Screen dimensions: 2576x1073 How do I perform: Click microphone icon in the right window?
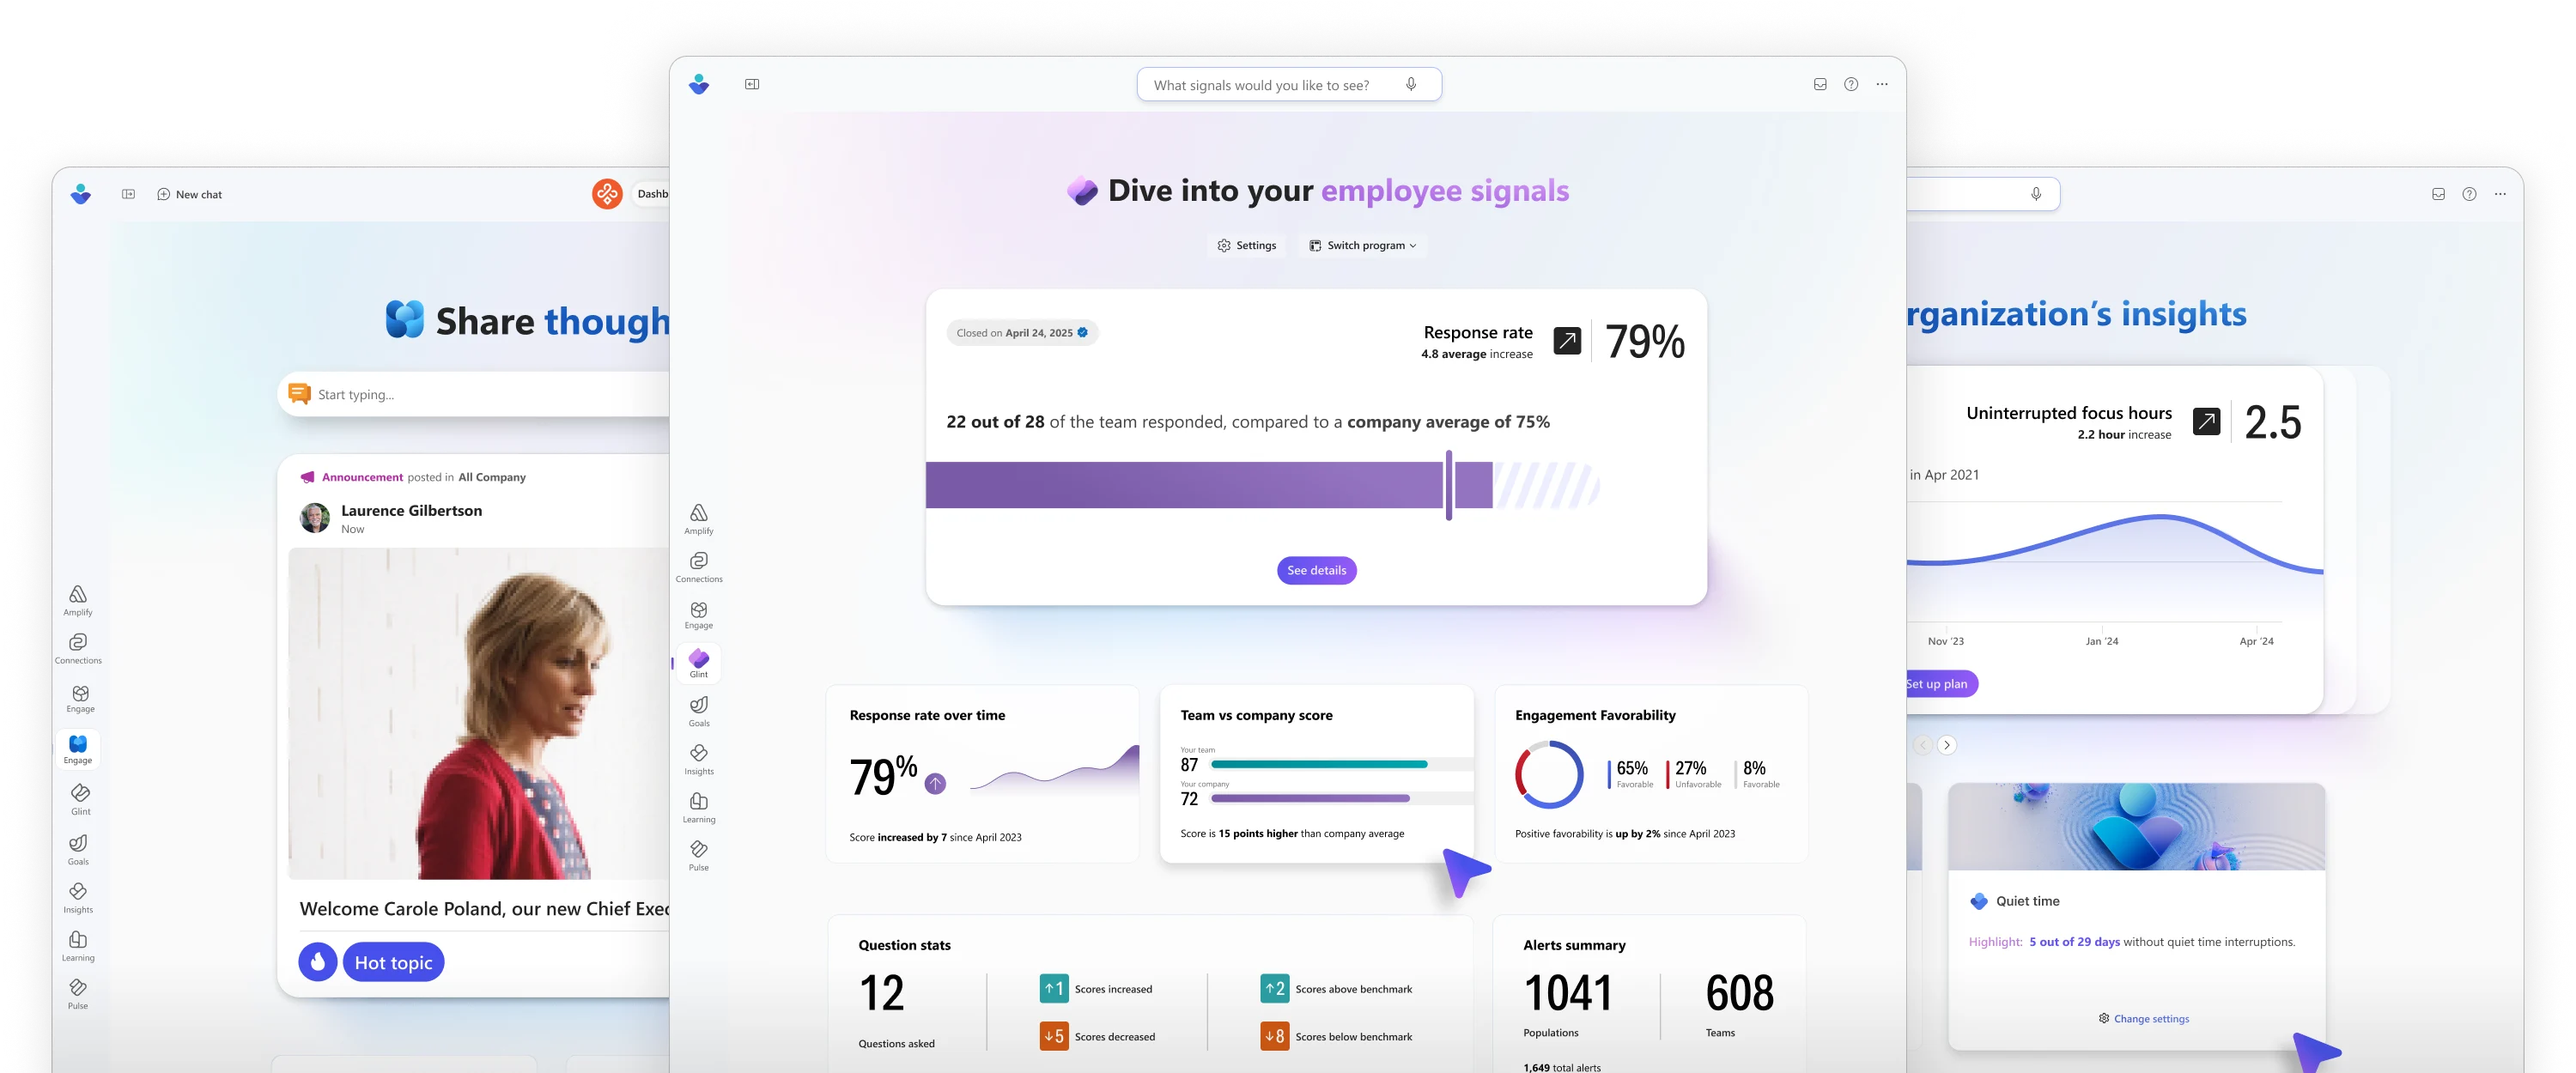(2036, 194)
